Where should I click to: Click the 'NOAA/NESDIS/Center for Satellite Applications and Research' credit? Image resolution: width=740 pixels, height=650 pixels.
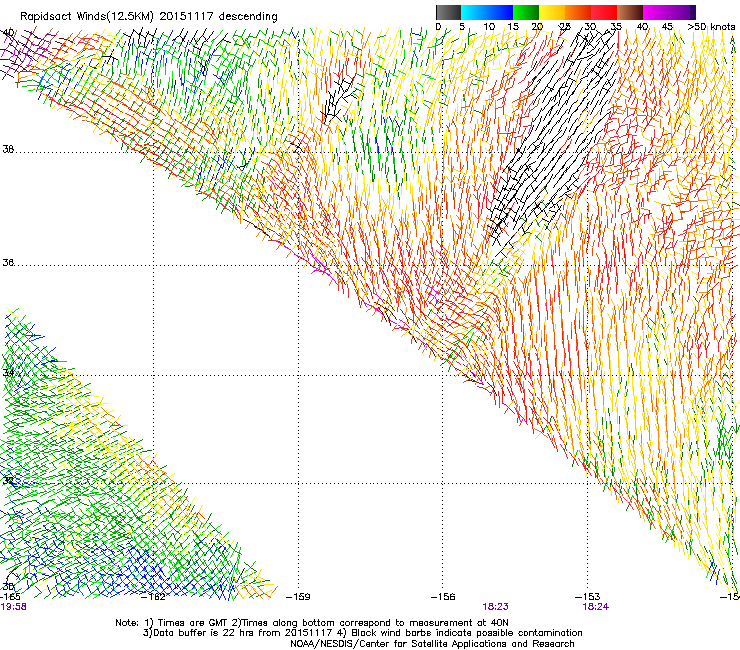pyautogui.click(x=432, y=644)
